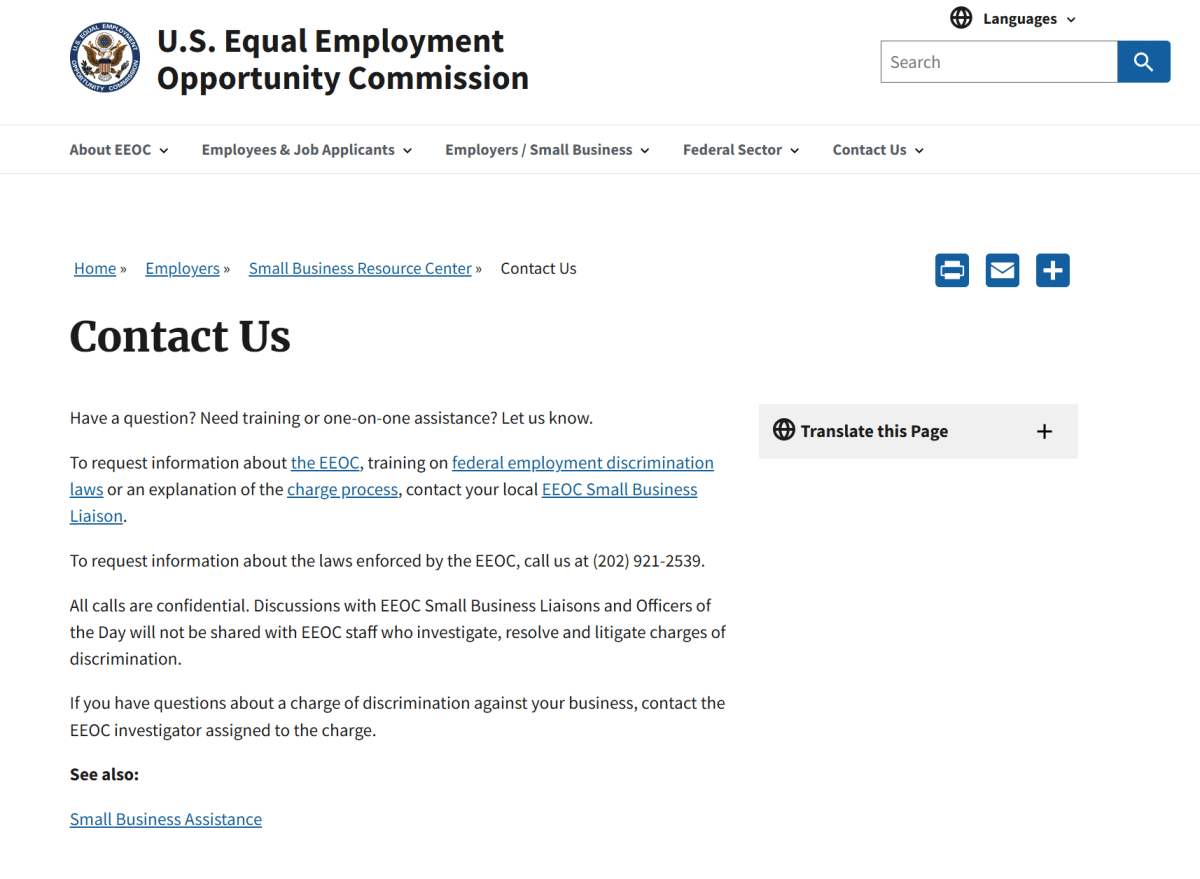The height and width of the screenshot is (879, 1200).
Task: Click the federal employment discrimination laws link
Action: point(583,463)
